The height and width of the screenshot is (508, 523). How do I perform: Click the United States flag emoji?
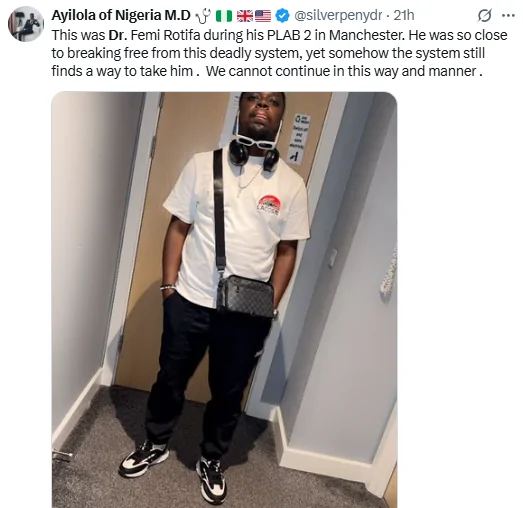263,16
